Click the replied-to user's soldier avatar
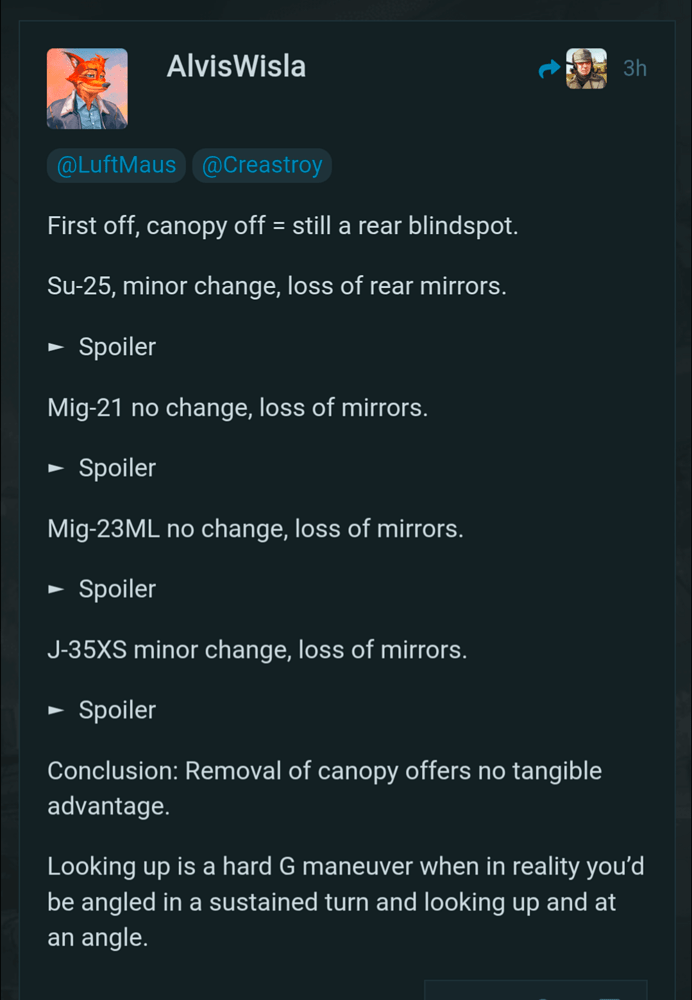Viewport: 692px width, 1000px height. [x=586, y=69]
